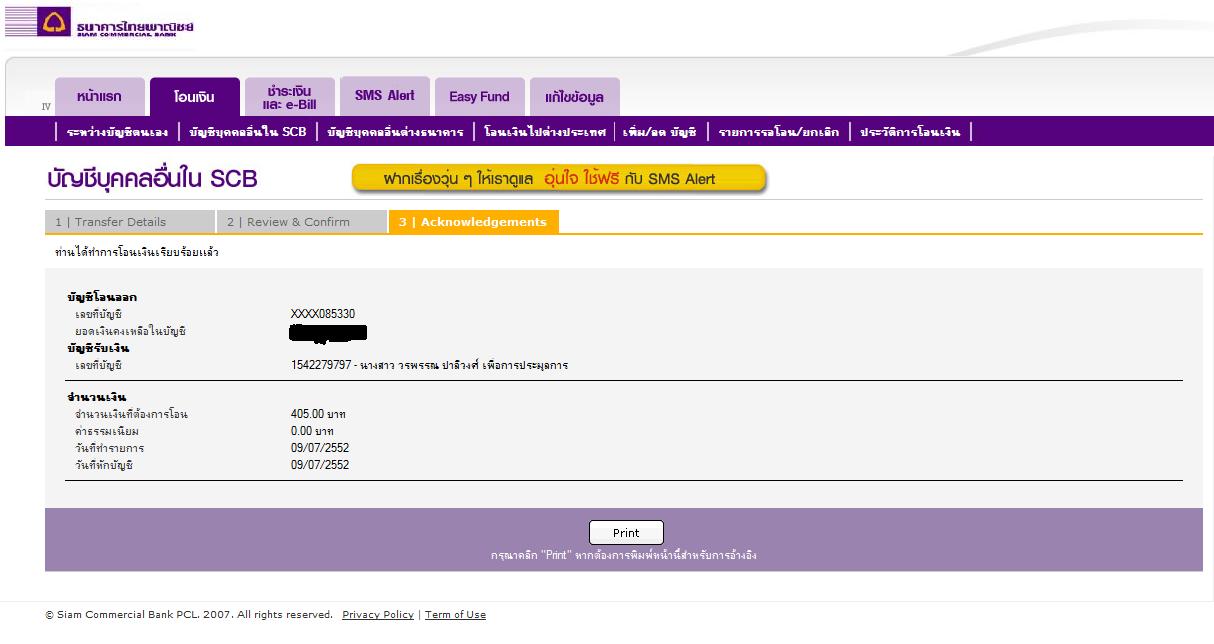This screenshot has height=644, width=1214.
Task: Switch to the SMS Alert tab
Action: click(384, 96)
